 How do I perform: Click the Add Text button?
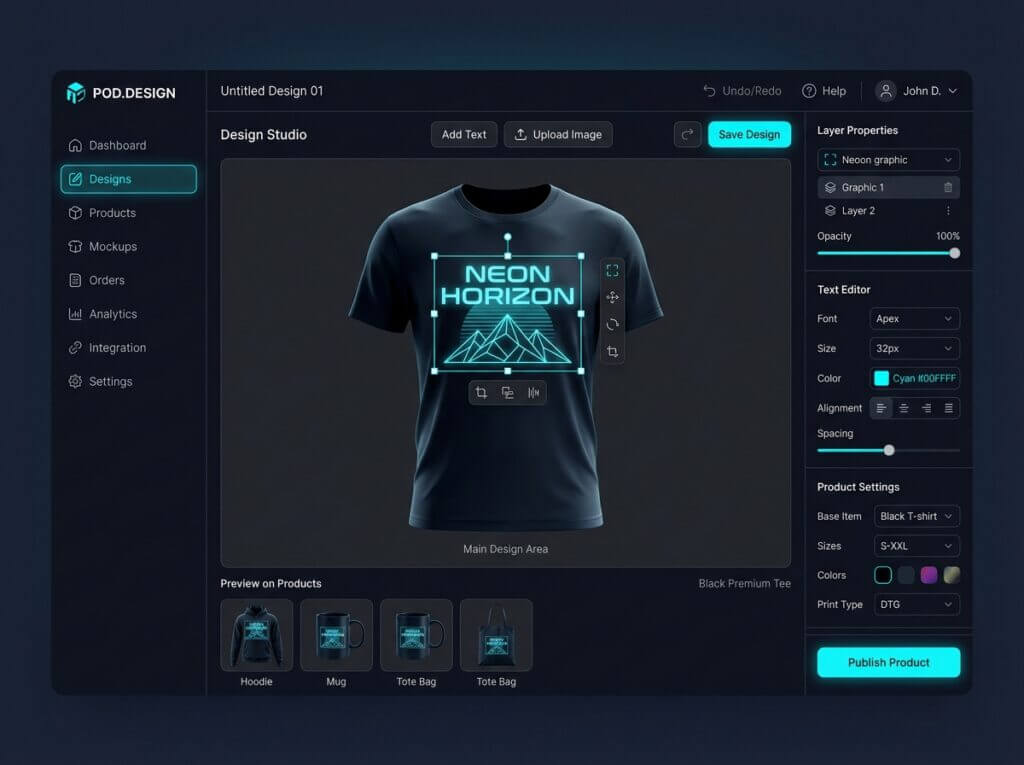tap(464, 135)
